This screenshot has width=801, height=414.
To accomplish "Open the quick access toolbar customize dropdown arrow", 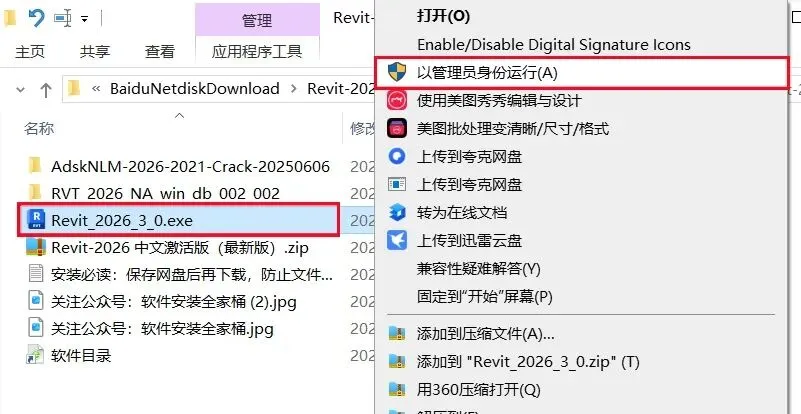I will point(84,19).
